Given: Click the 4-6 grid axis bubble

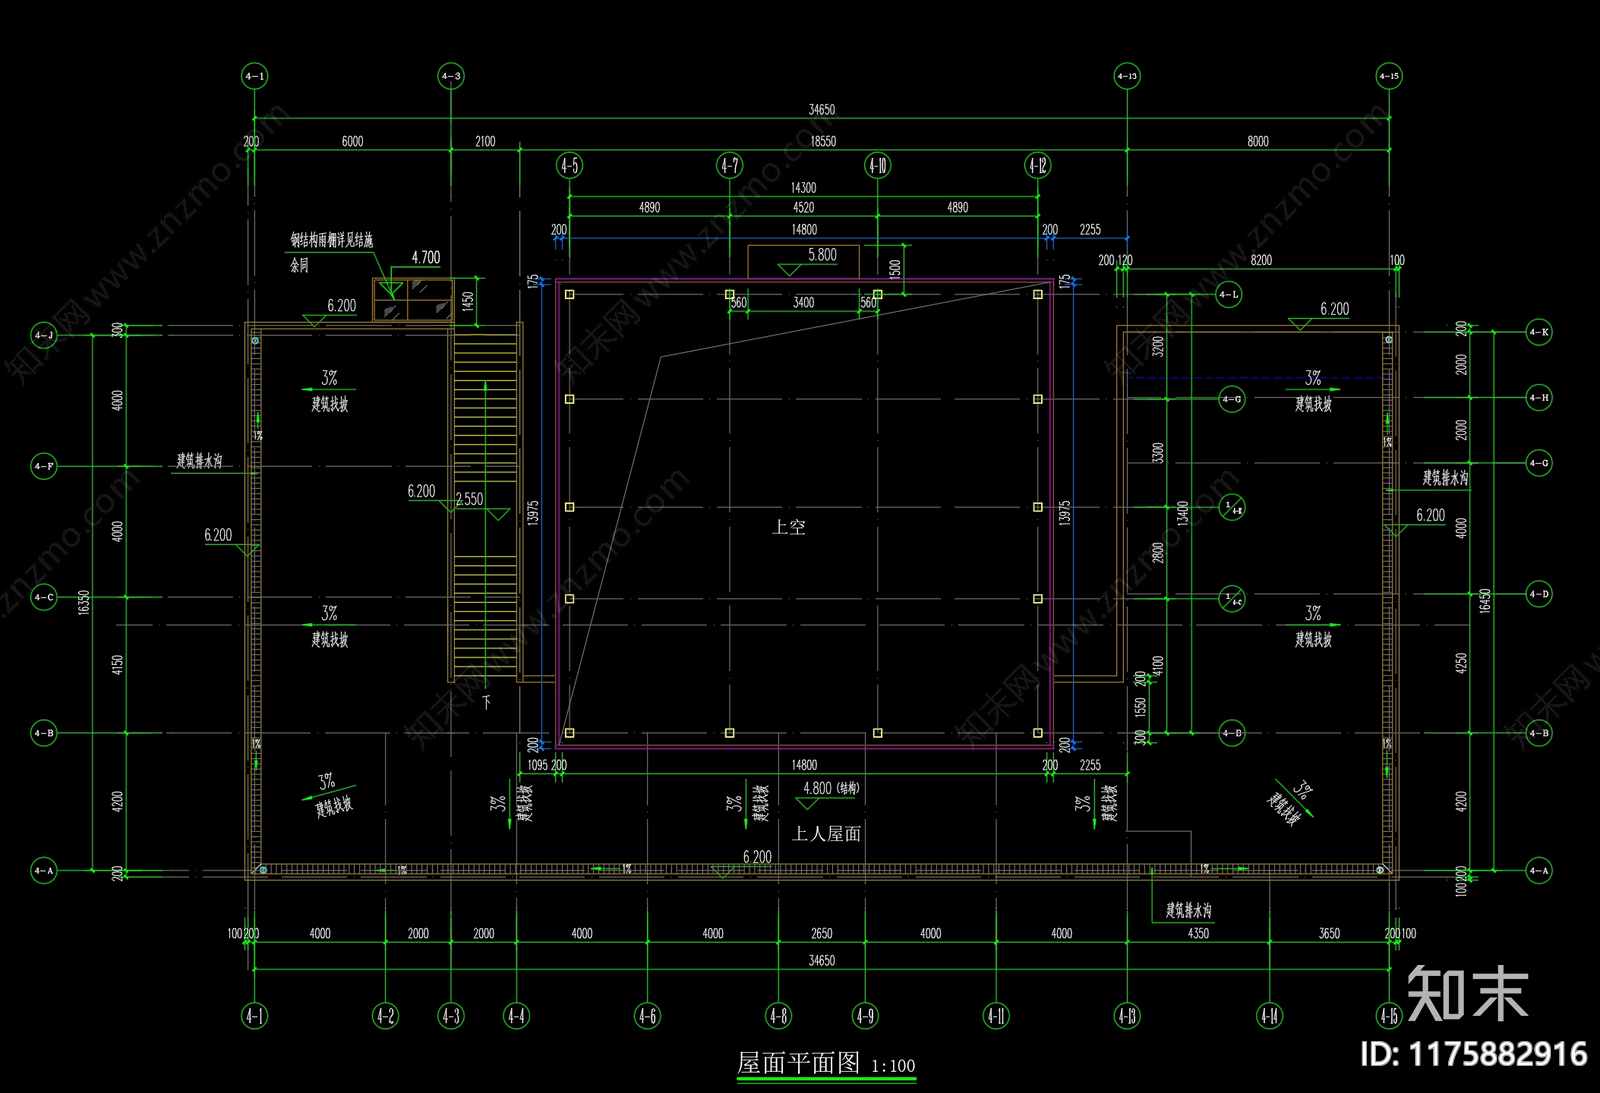Looking at the screenshot, I should (x=647, y=1016).
